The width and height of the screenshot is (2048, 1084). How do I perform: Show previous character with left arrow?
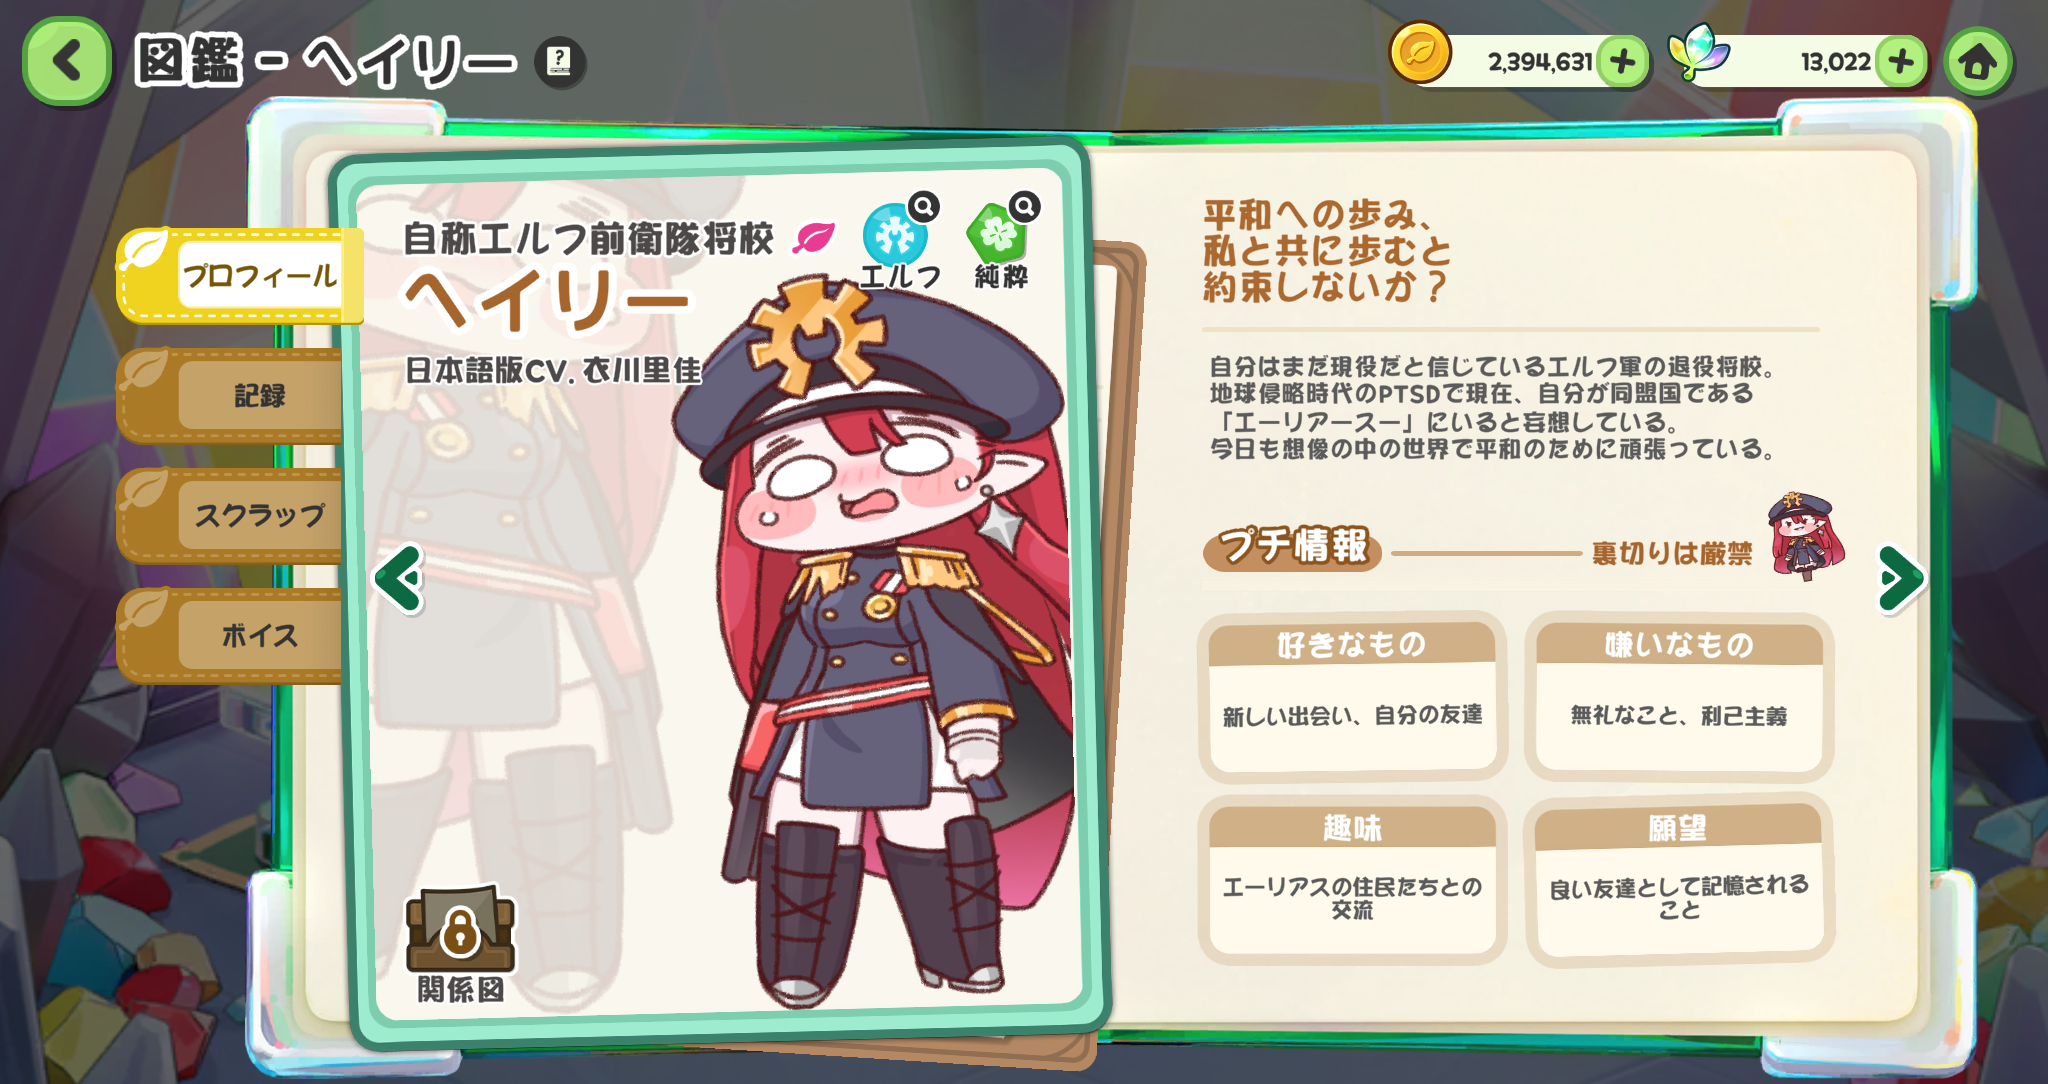(x=399, y=578)
